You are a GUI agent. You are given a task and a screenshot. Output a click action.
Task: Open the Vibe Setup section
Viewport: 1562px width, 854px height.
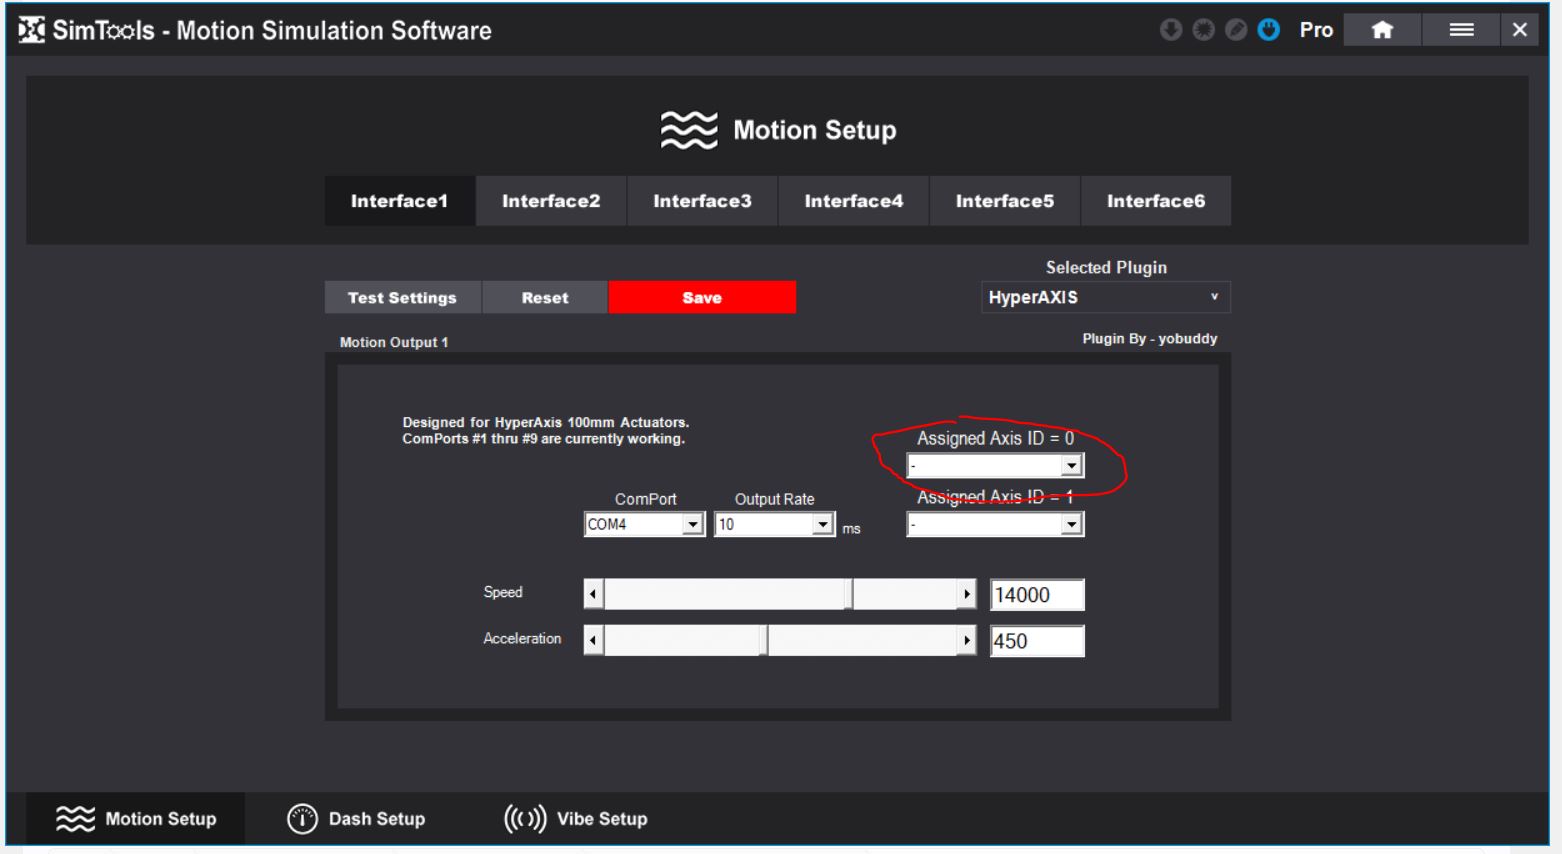click(x=575, y=819)
